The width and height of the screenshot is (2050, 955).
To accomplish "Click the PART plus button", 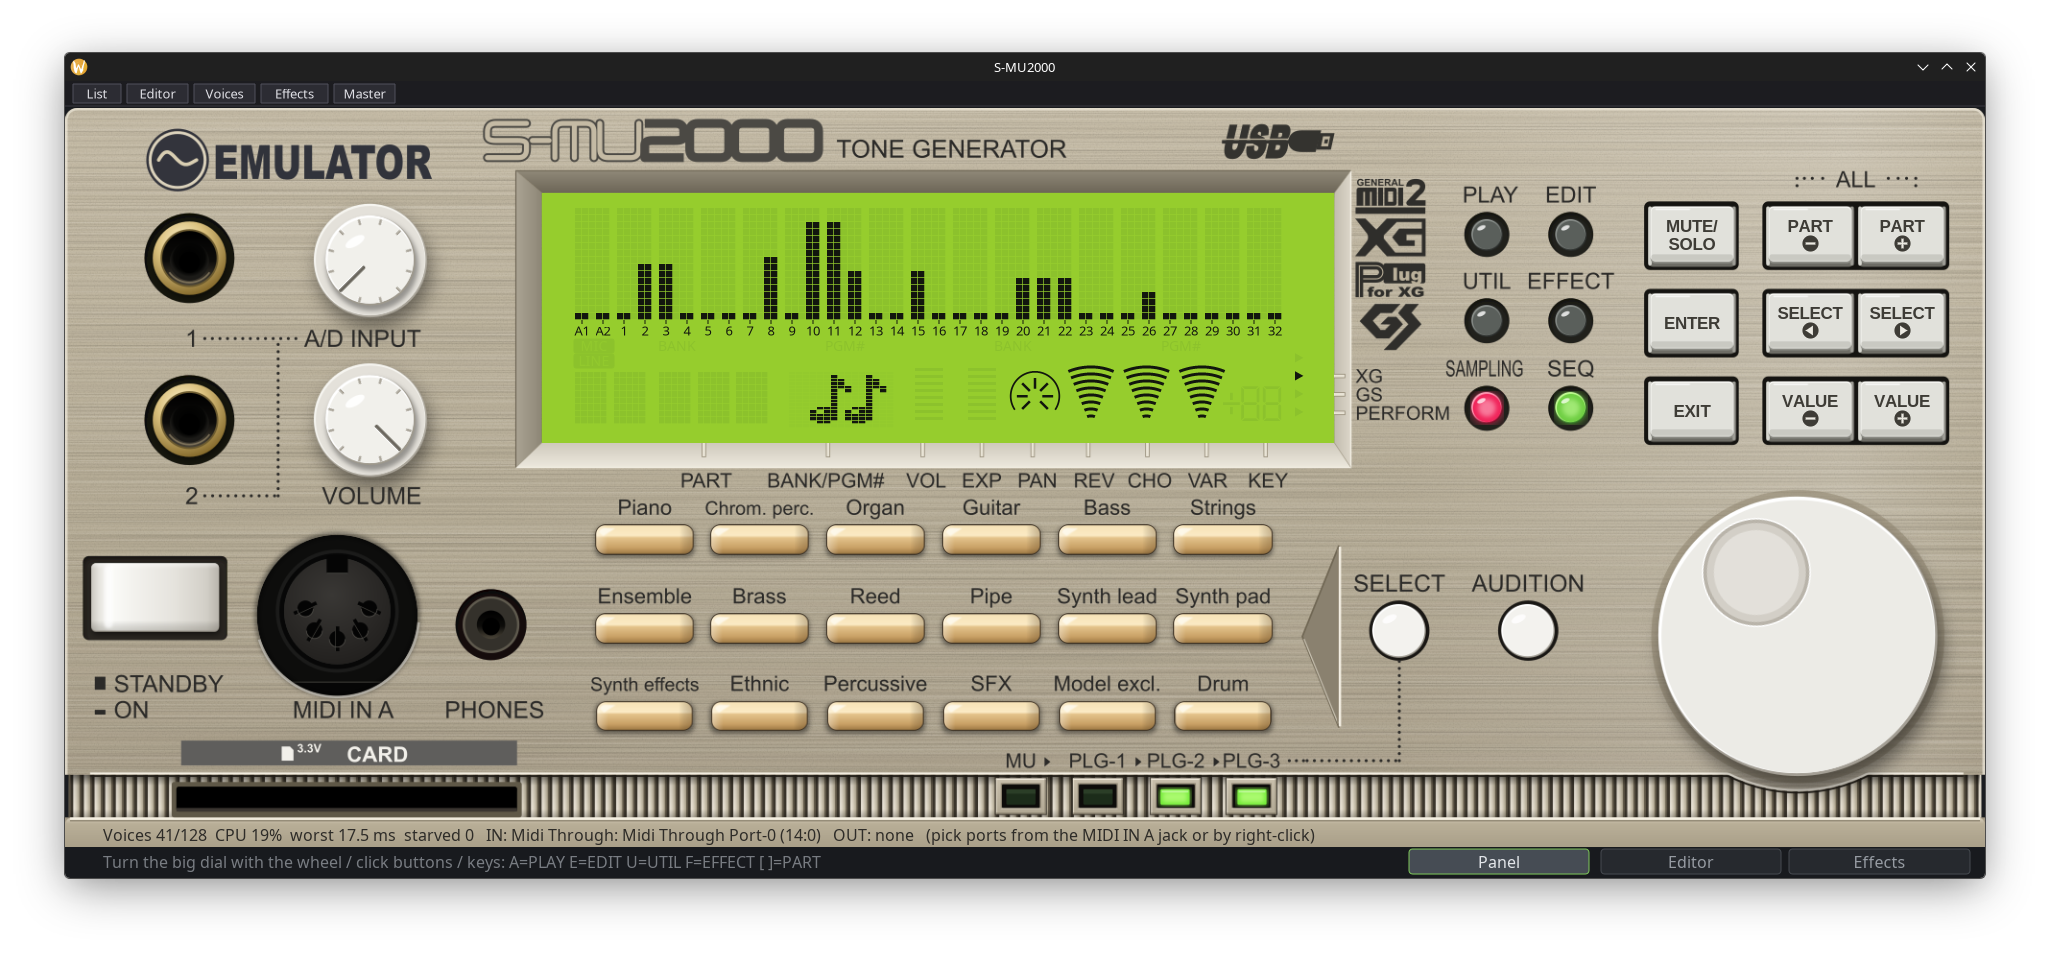I will tap(1901, 236).
